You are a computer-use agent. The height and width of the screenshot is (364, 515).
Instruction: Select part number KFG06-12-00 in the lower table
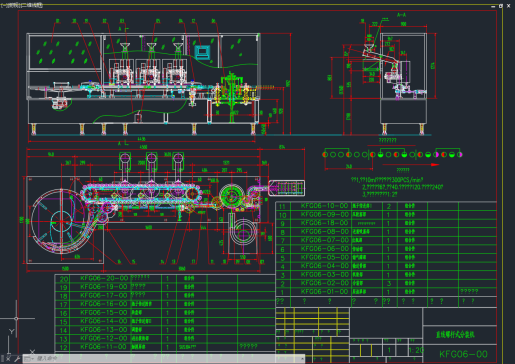pos(104,338)
